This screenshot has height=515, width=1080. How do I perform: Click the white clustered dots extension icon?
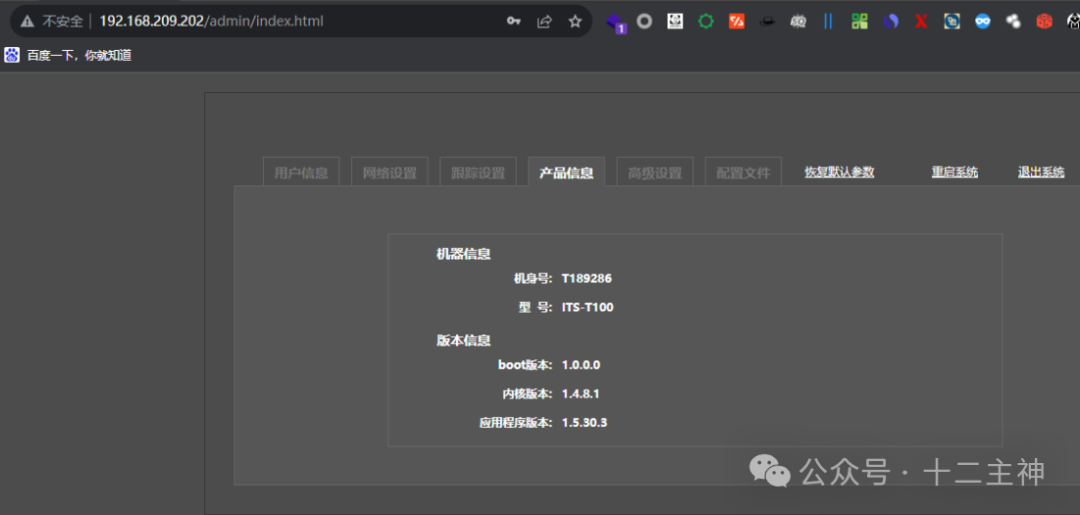click(x=1013, y=21)
